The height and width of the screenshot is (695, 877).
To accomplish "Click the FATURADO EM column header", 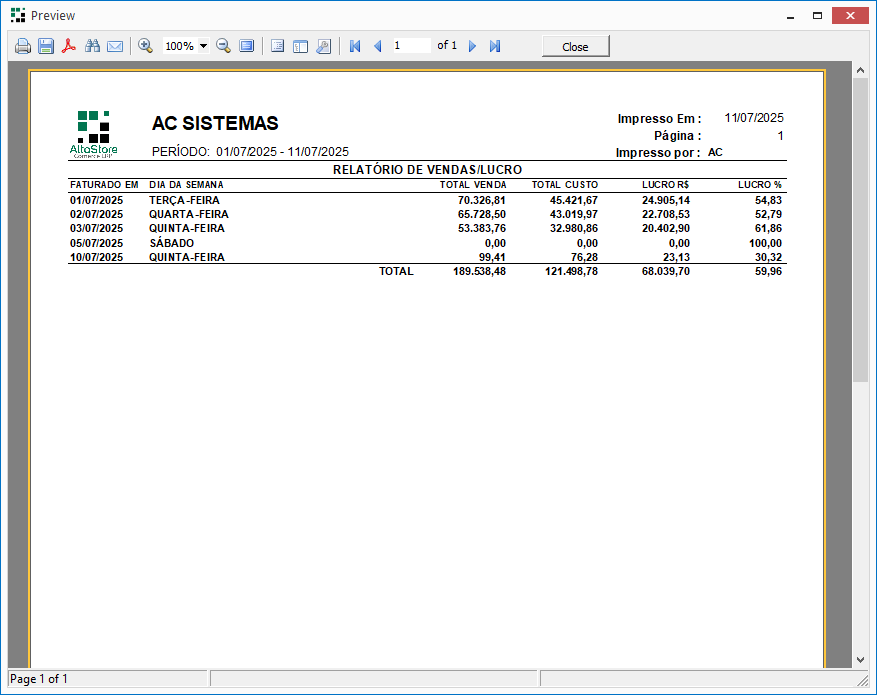I will coord(104,185).
